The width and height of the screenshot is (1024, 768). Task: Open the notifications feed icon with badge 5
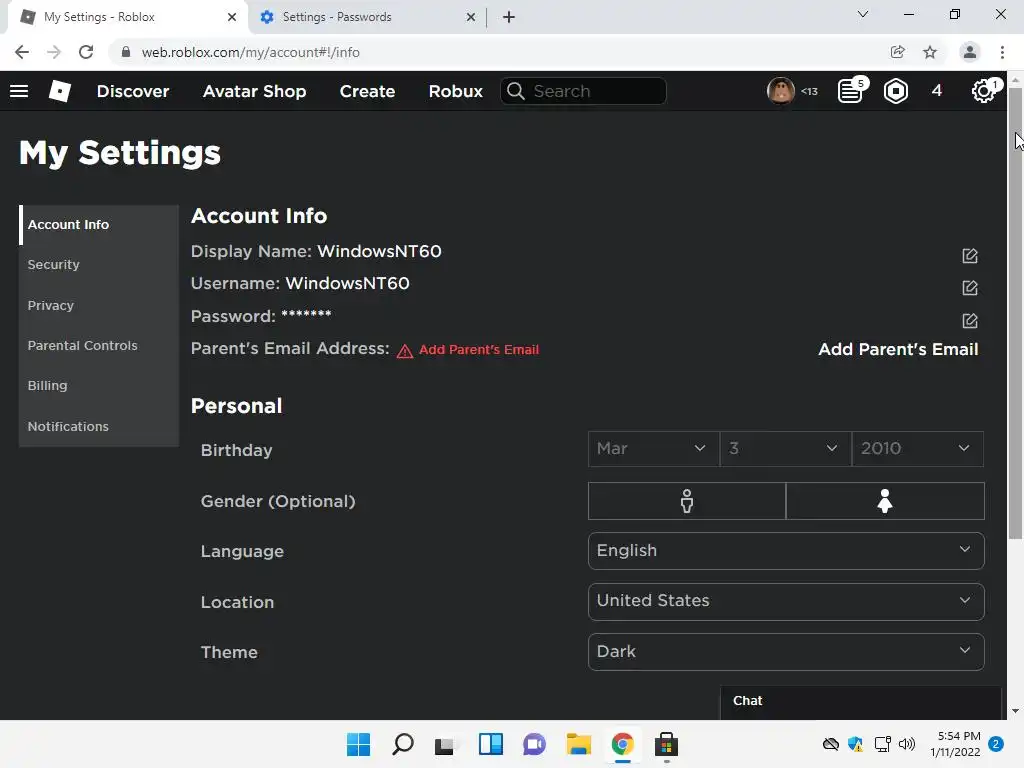[x=850, y=91]
